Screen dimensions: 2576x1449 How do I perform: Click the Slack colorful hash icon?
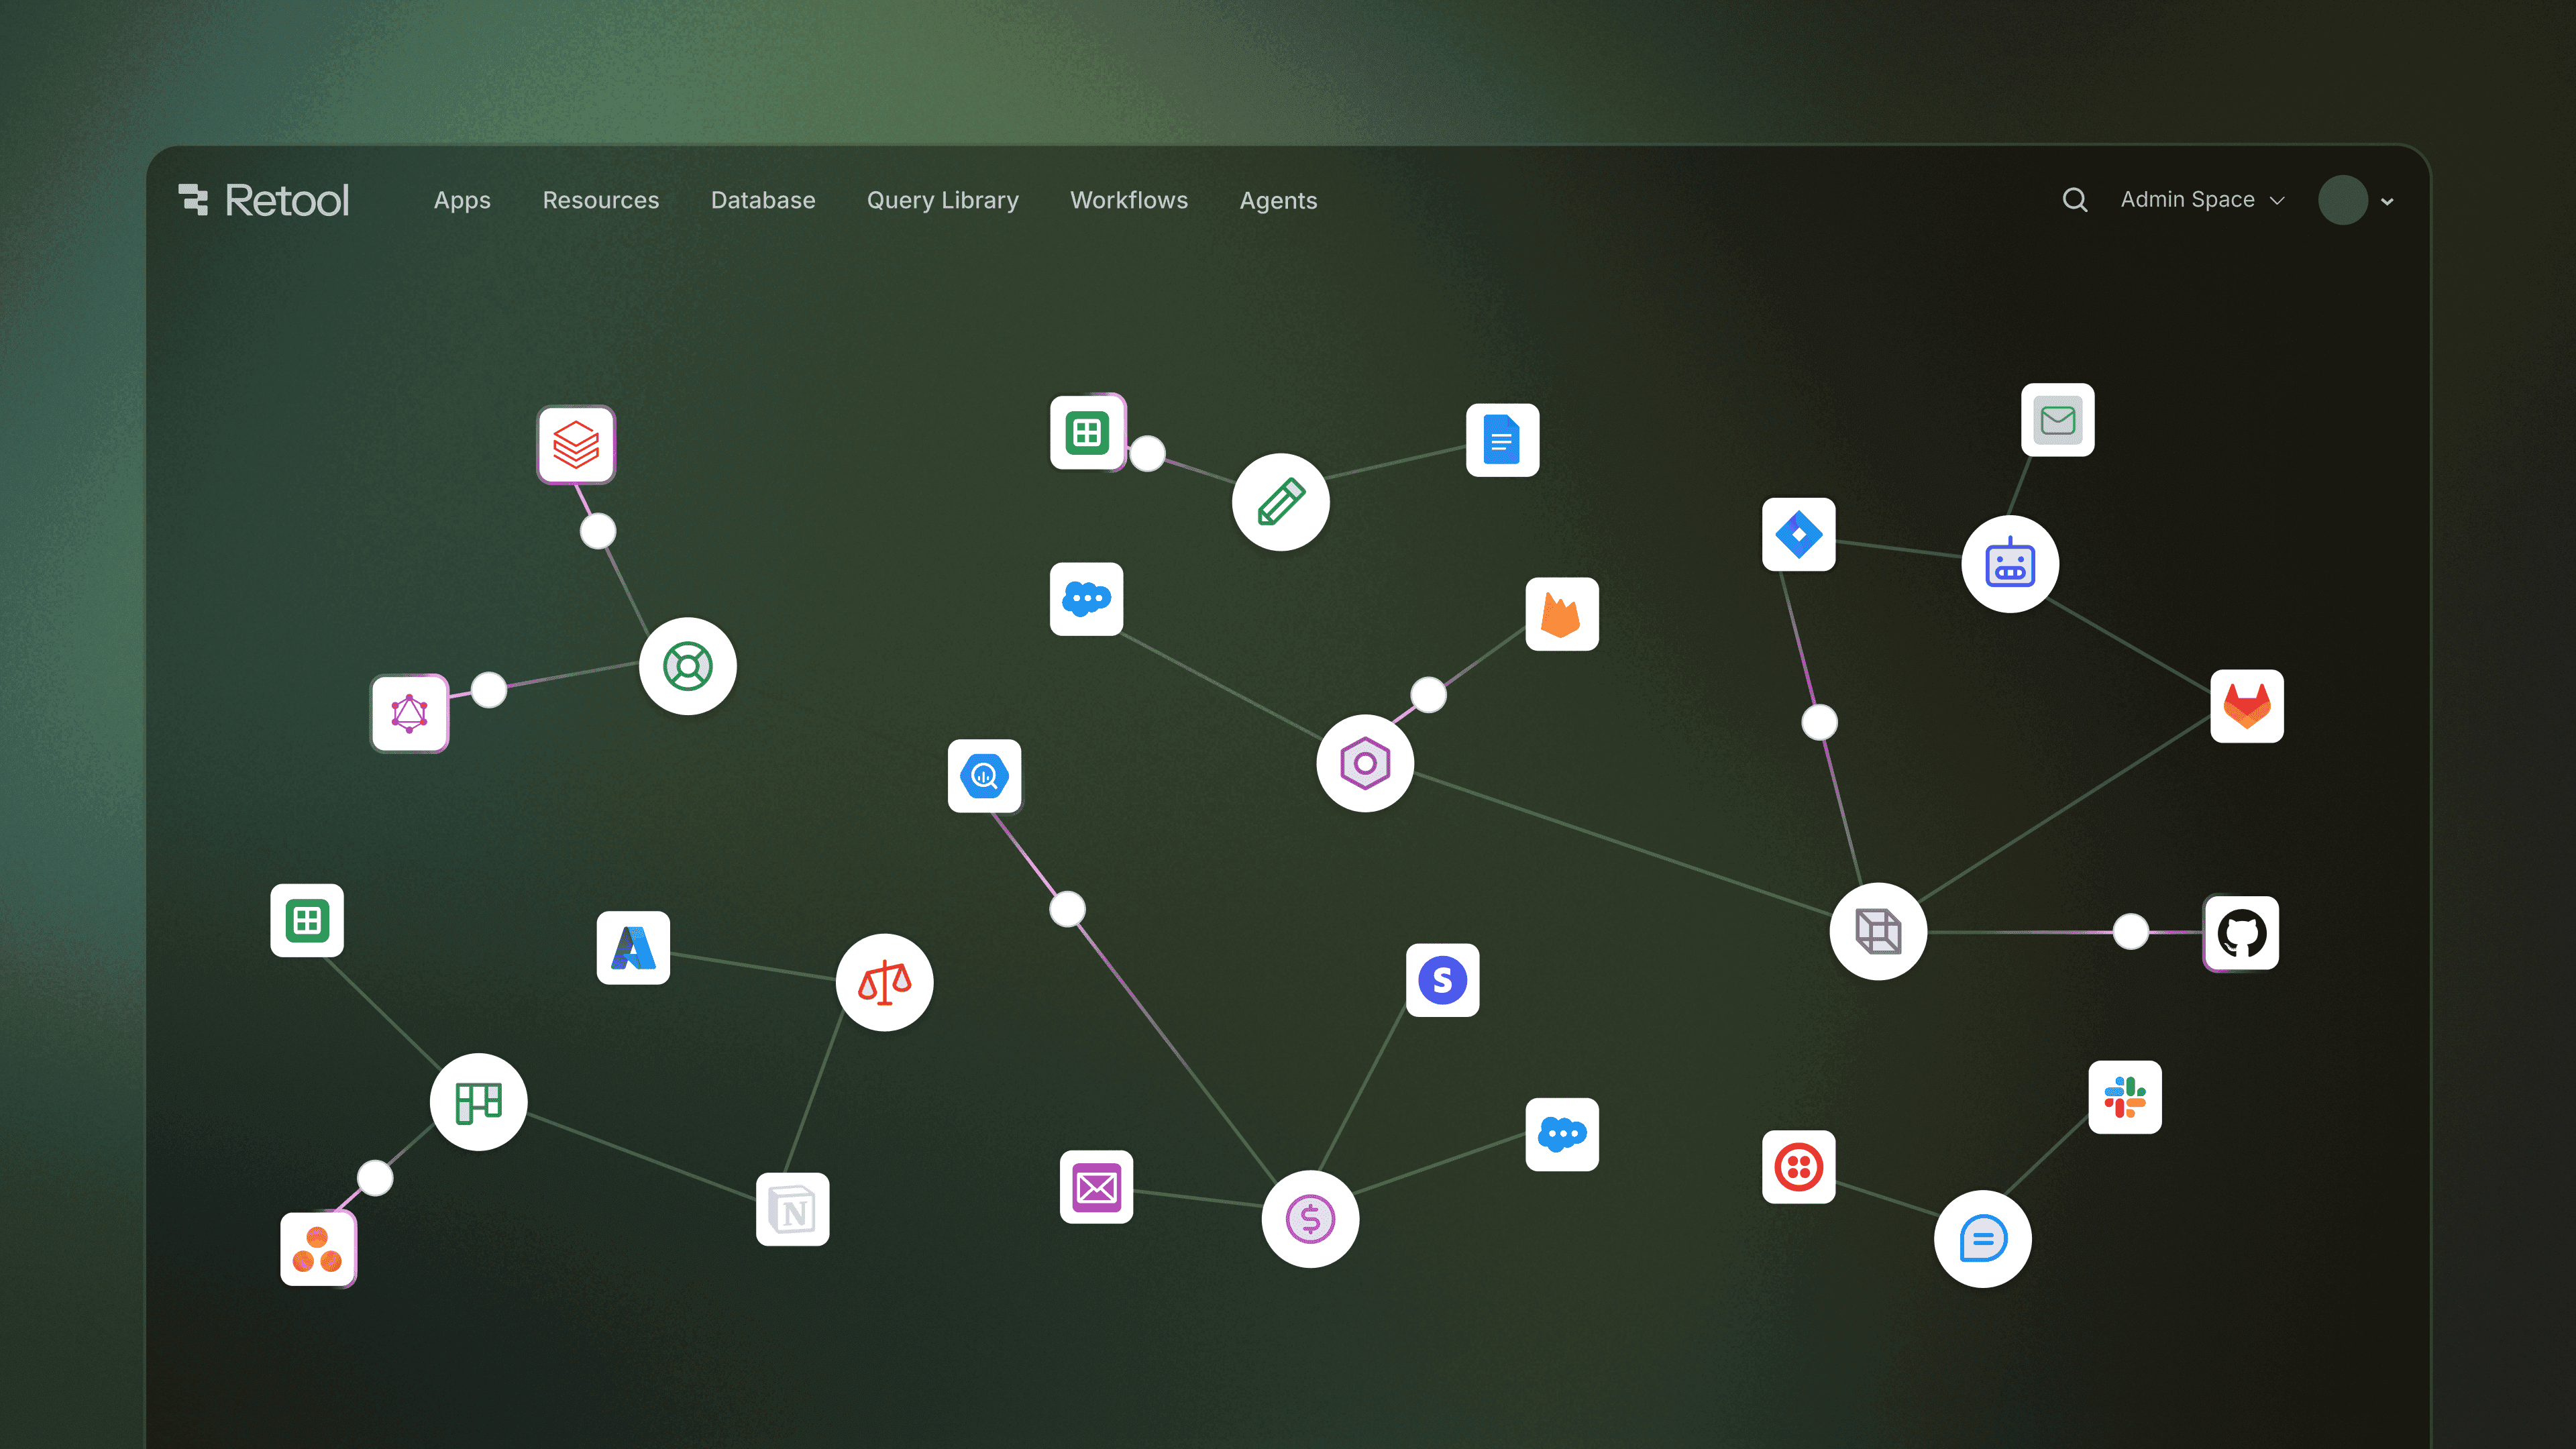point(2125,1097)
